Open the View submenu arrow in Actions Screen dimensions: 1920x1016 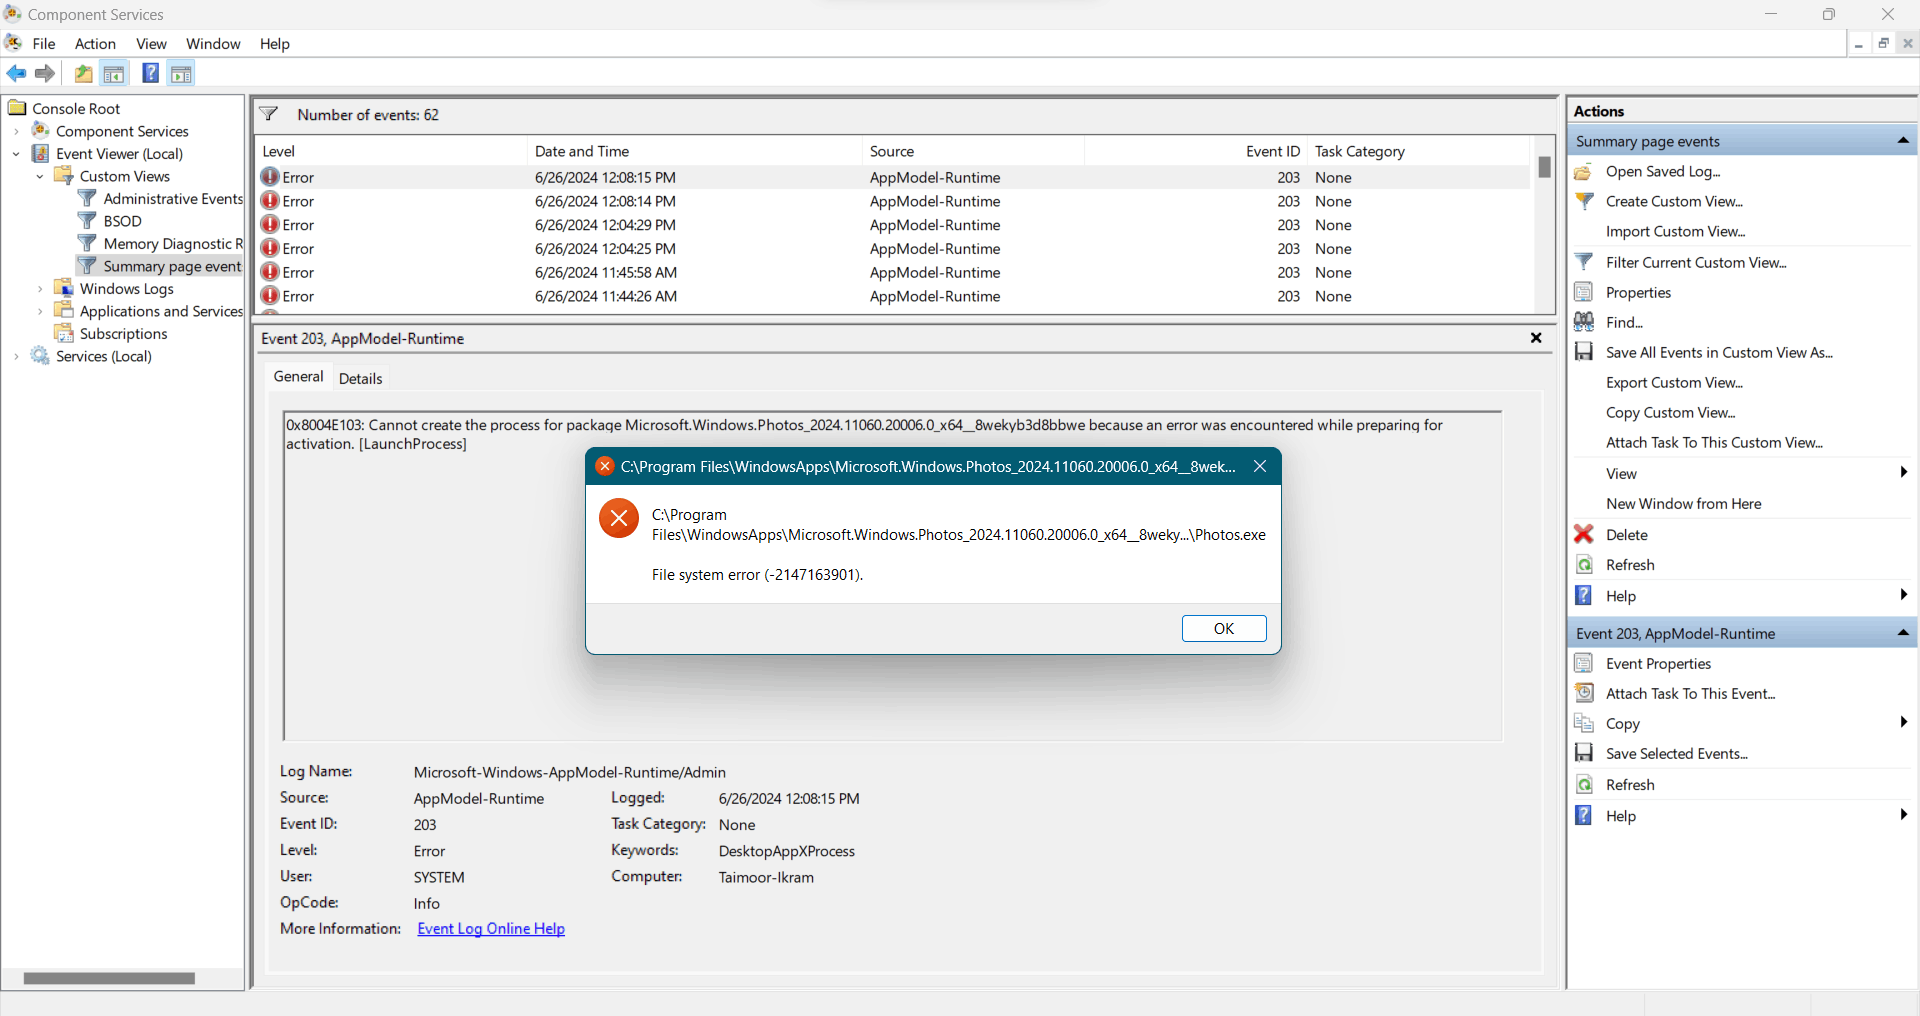[1903, 473]
